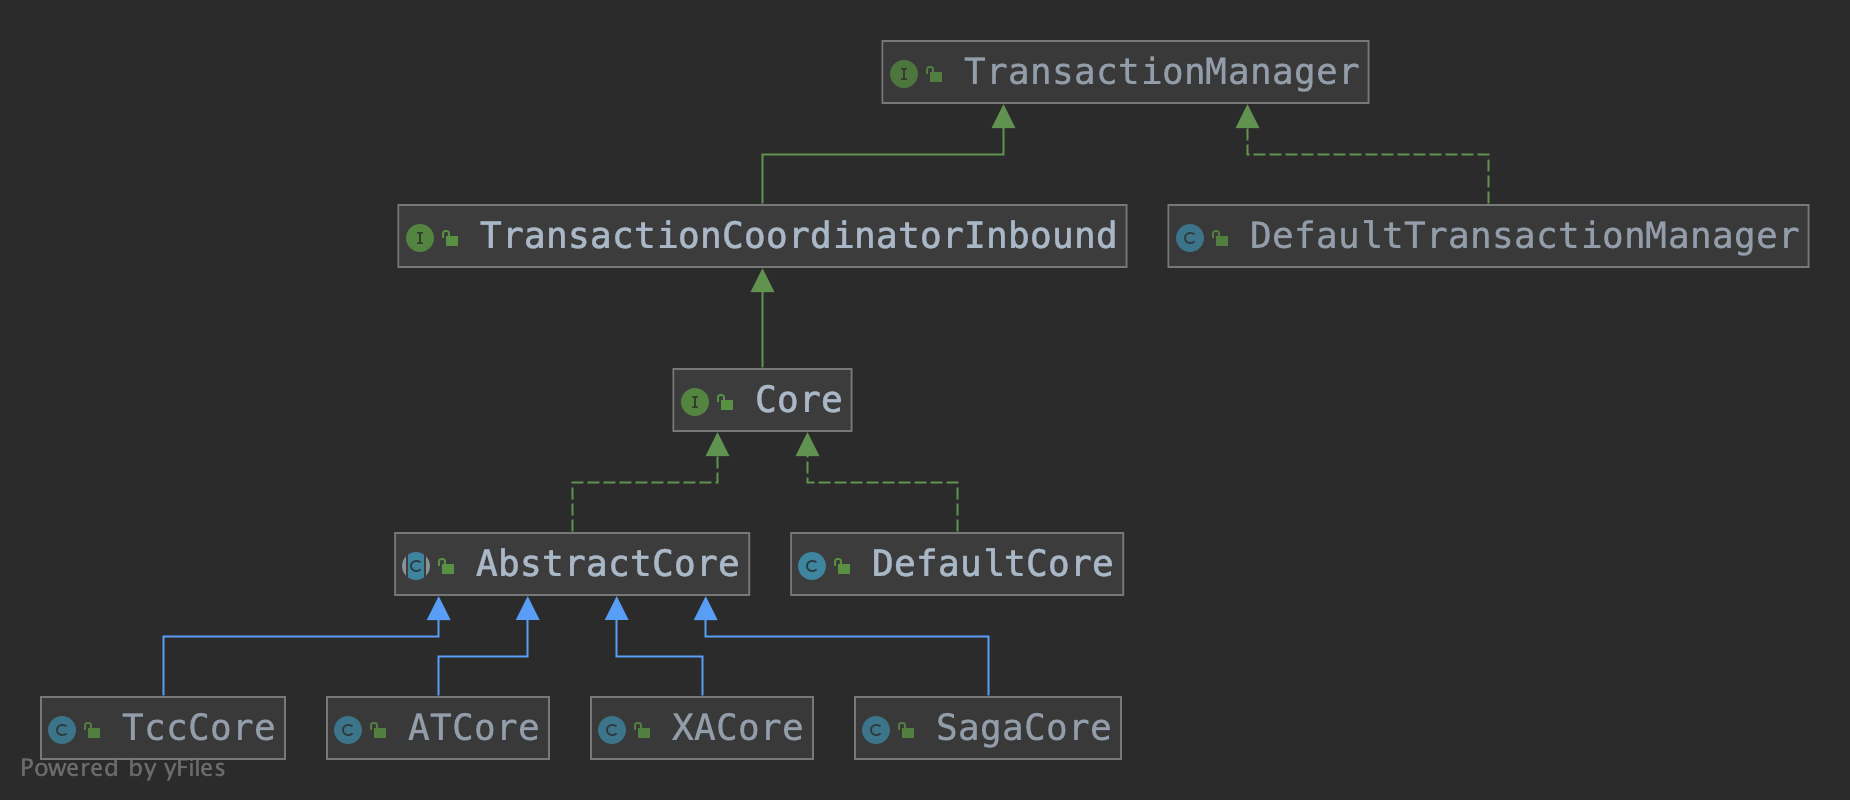Click the Powered by yFiles text
Screen dimensions: 1850x800
coord(123,768)
